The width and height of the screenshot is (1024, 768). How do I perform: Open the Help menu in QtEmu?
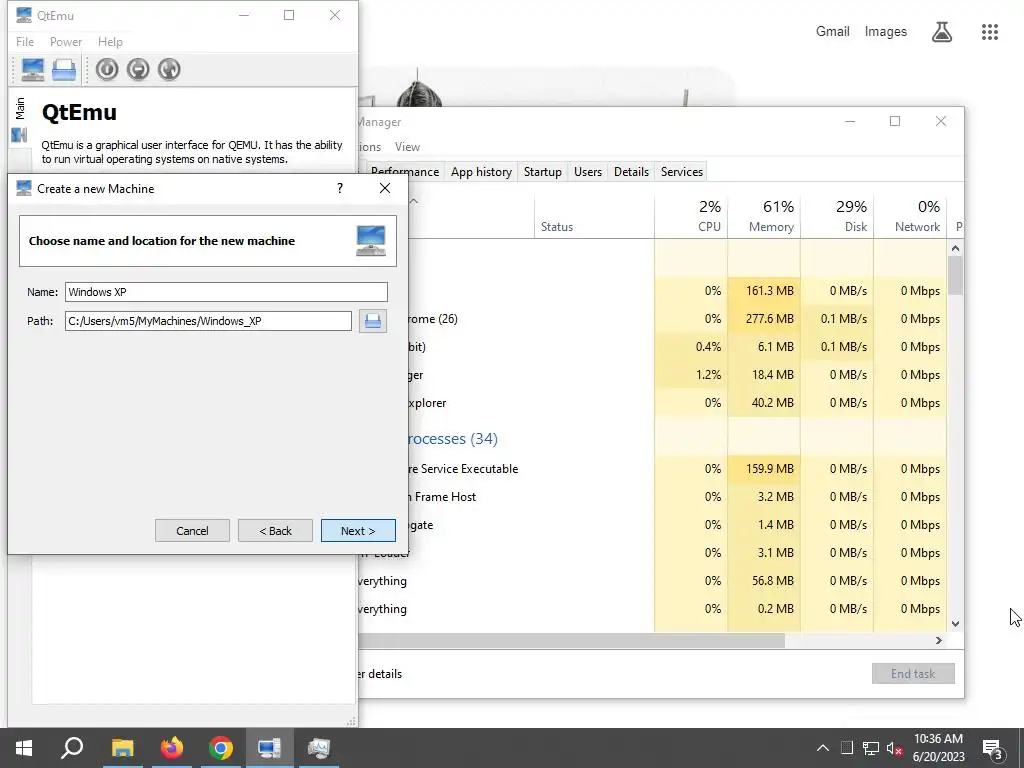[x=110, y=42]
